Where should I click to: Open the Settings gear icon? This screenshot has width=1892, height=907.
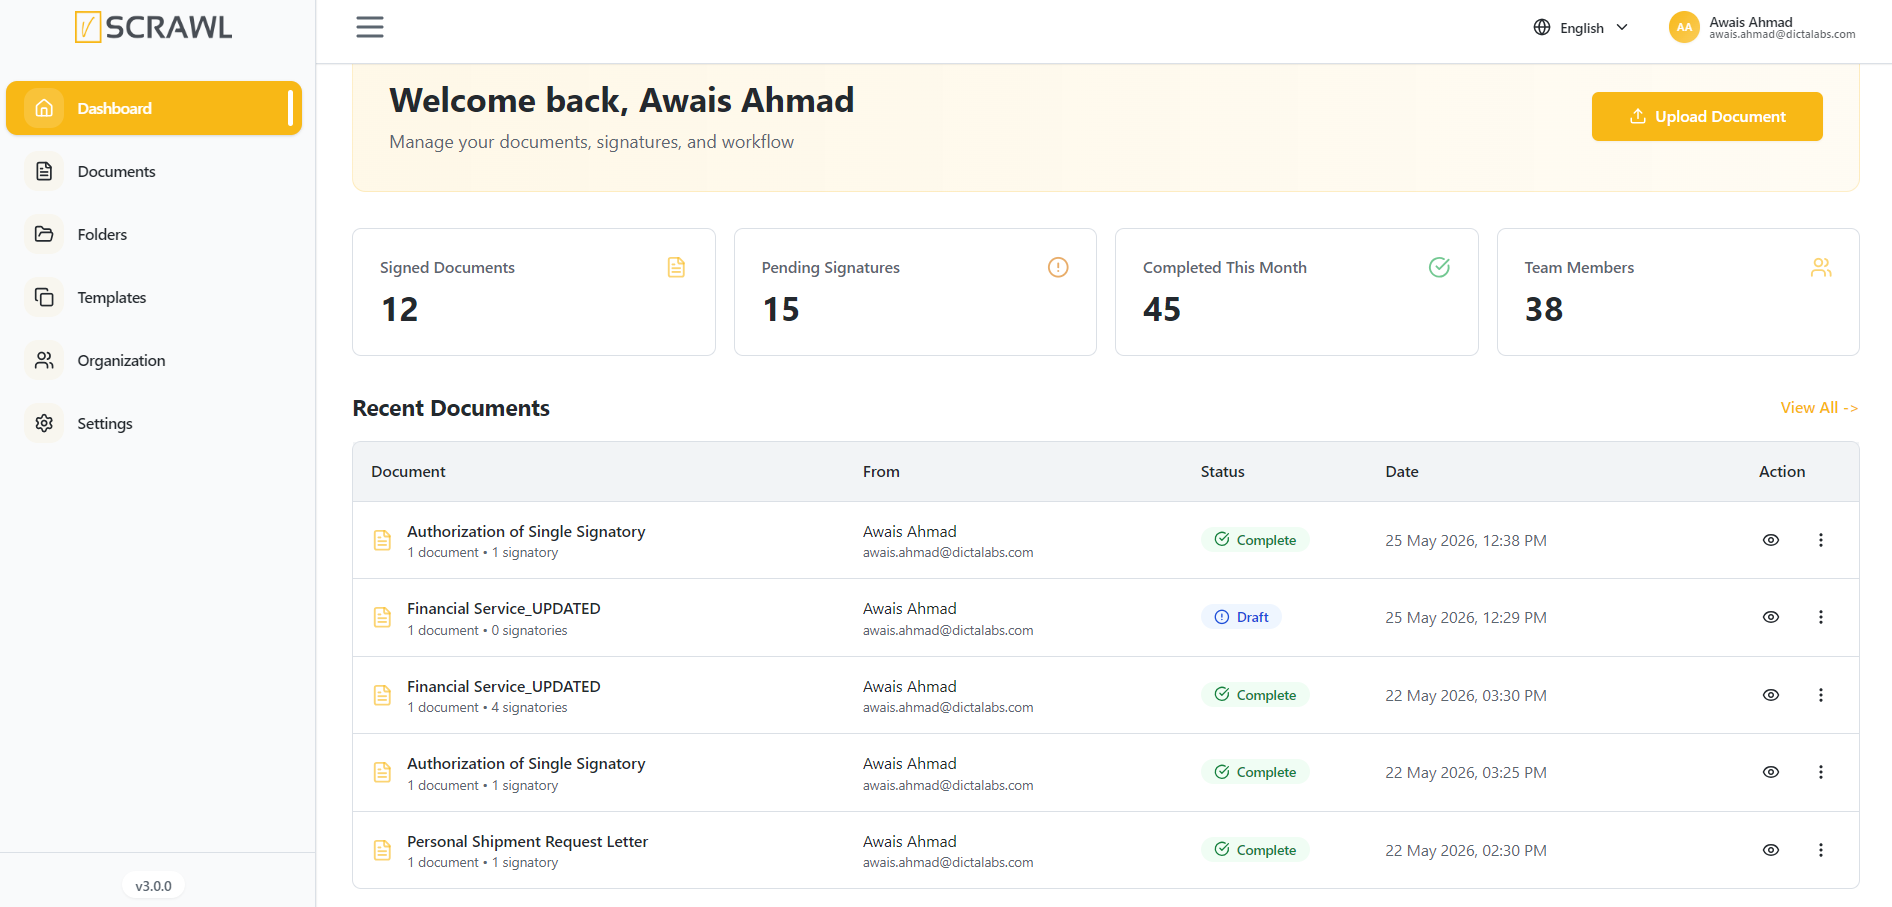point(44,423)
